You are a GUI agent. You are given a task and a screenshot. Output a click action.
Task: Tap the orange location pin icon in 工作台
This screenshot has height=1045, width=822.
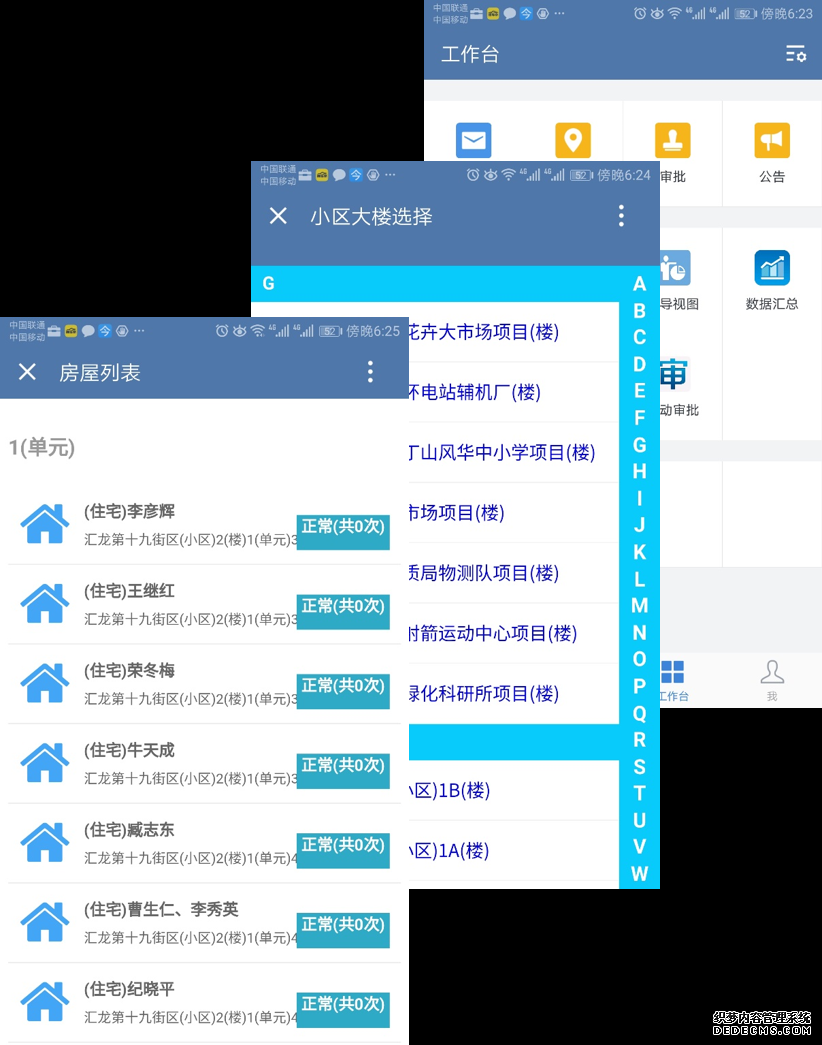[x=573, y=141]
